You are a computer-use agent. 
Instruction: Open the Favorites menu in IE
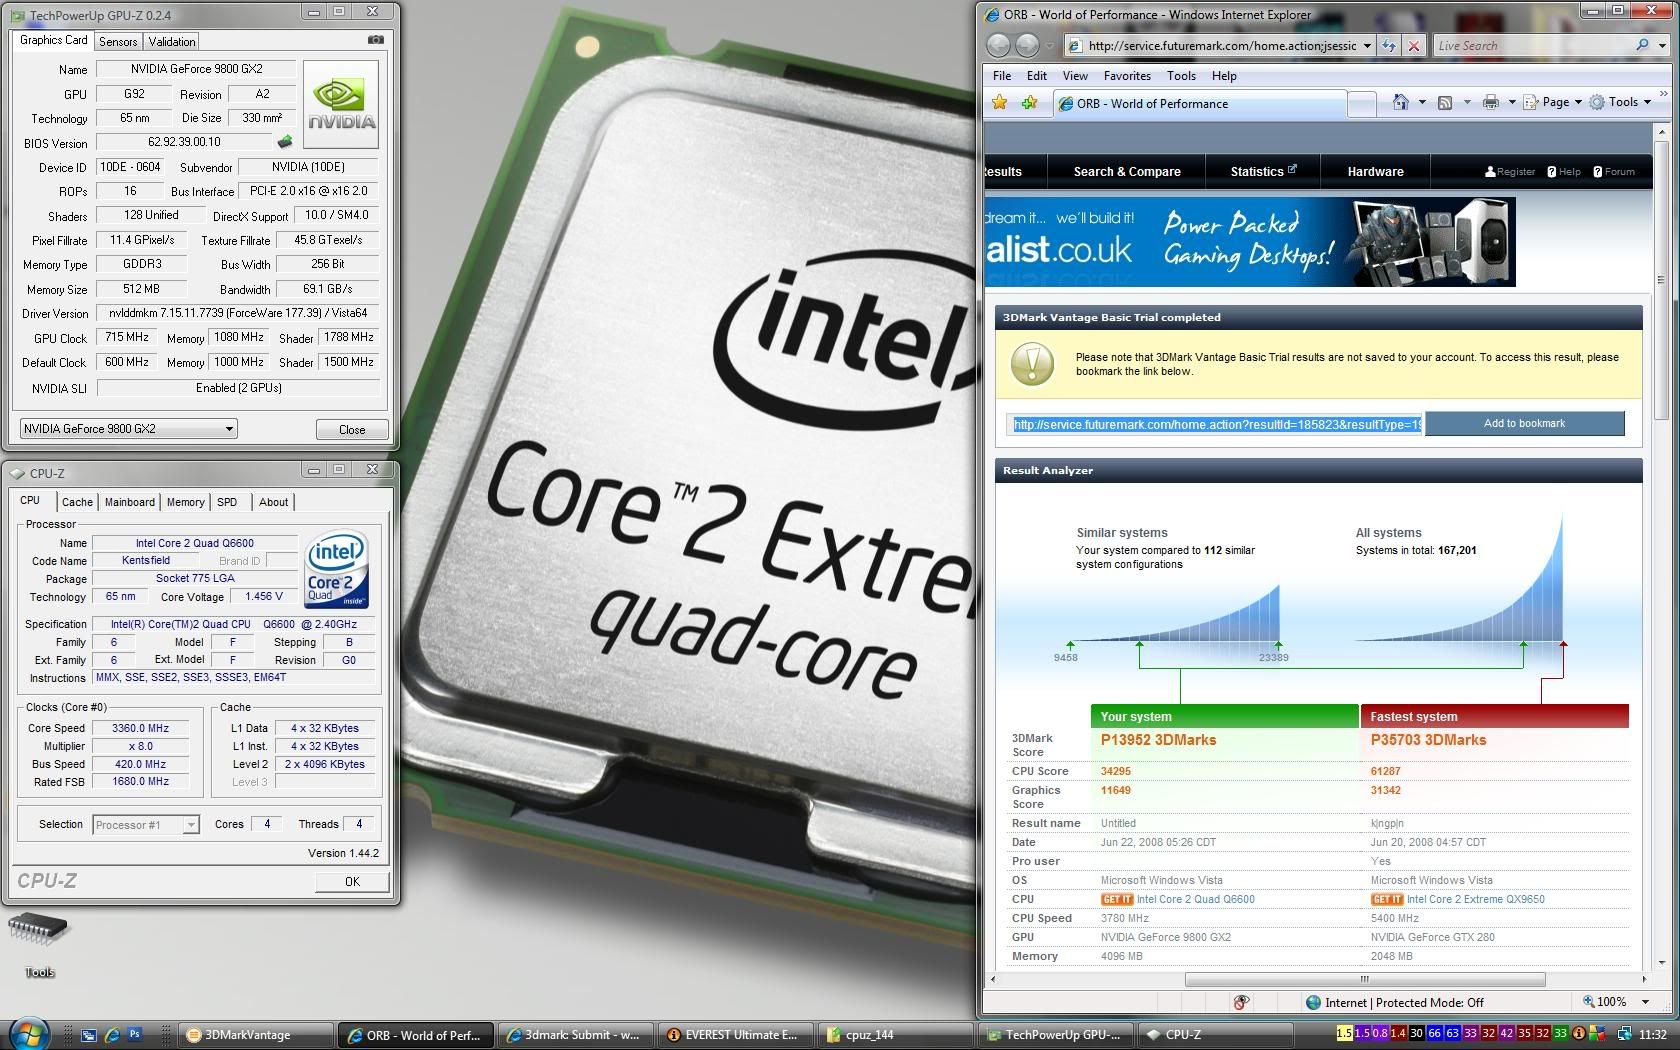click(1127, 76)
